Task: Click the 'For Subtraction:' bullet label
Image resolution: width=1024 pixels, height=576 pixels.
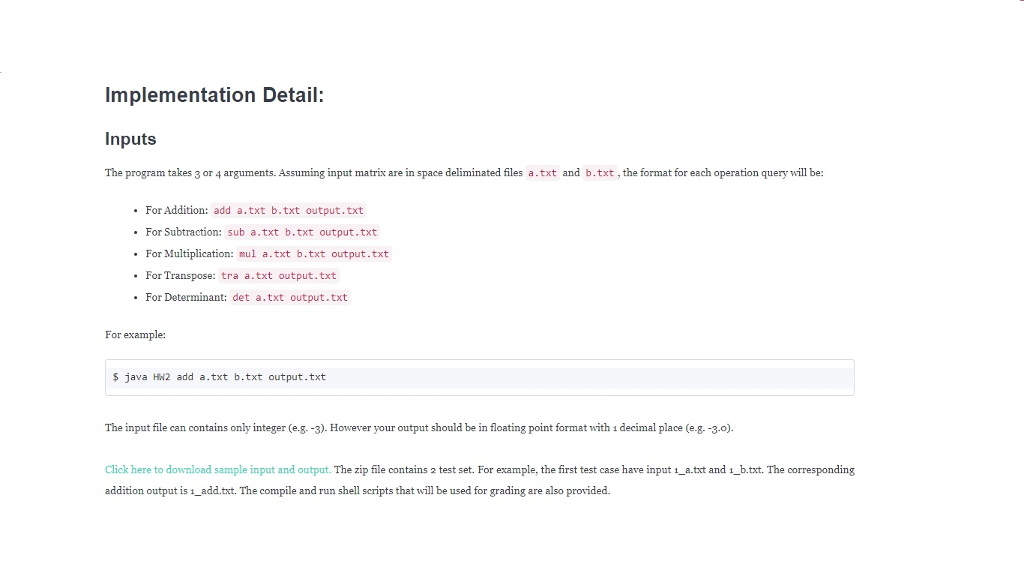Action: (184, 232)
